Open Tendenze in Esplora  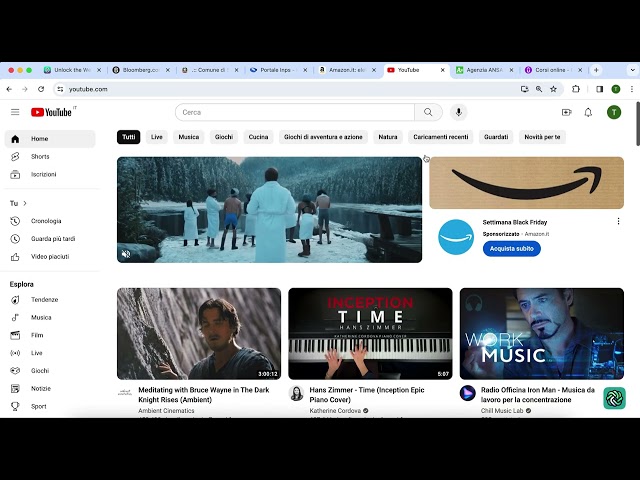pyautogui.click(x=50, y=300)
